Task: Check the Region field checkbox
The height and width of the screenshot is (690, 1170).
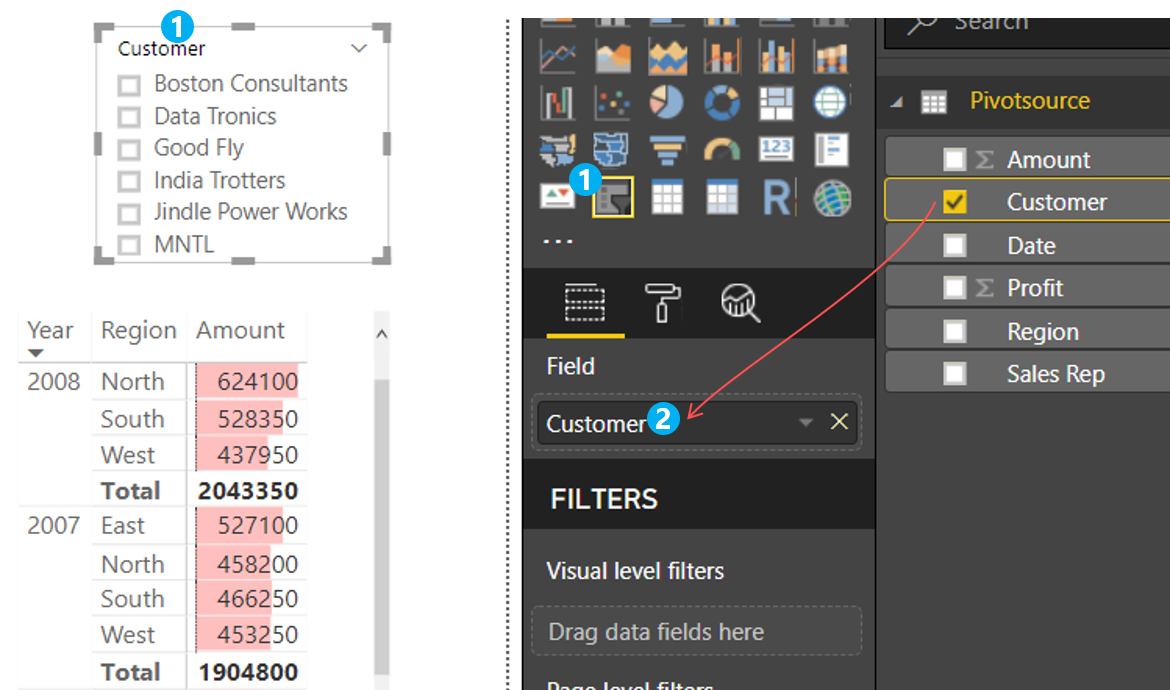Action: click(955, 331)
